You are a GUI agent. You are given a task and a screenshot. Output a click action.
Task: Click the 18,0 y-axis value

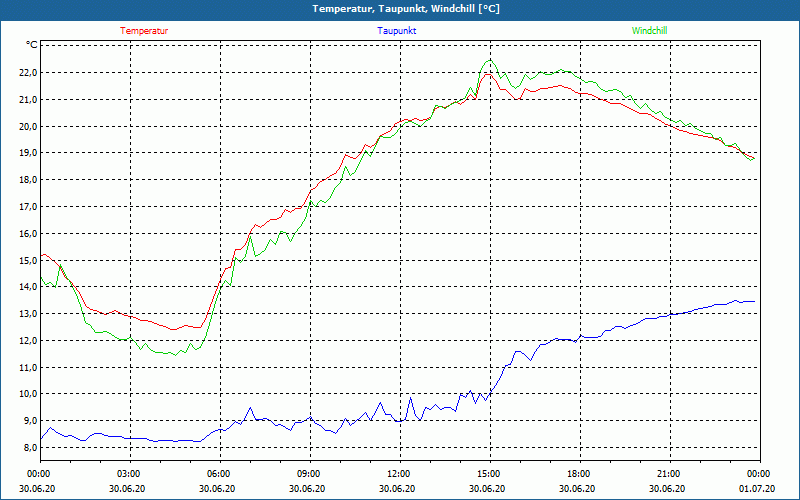pyautogui.click(x=29, y=180)
